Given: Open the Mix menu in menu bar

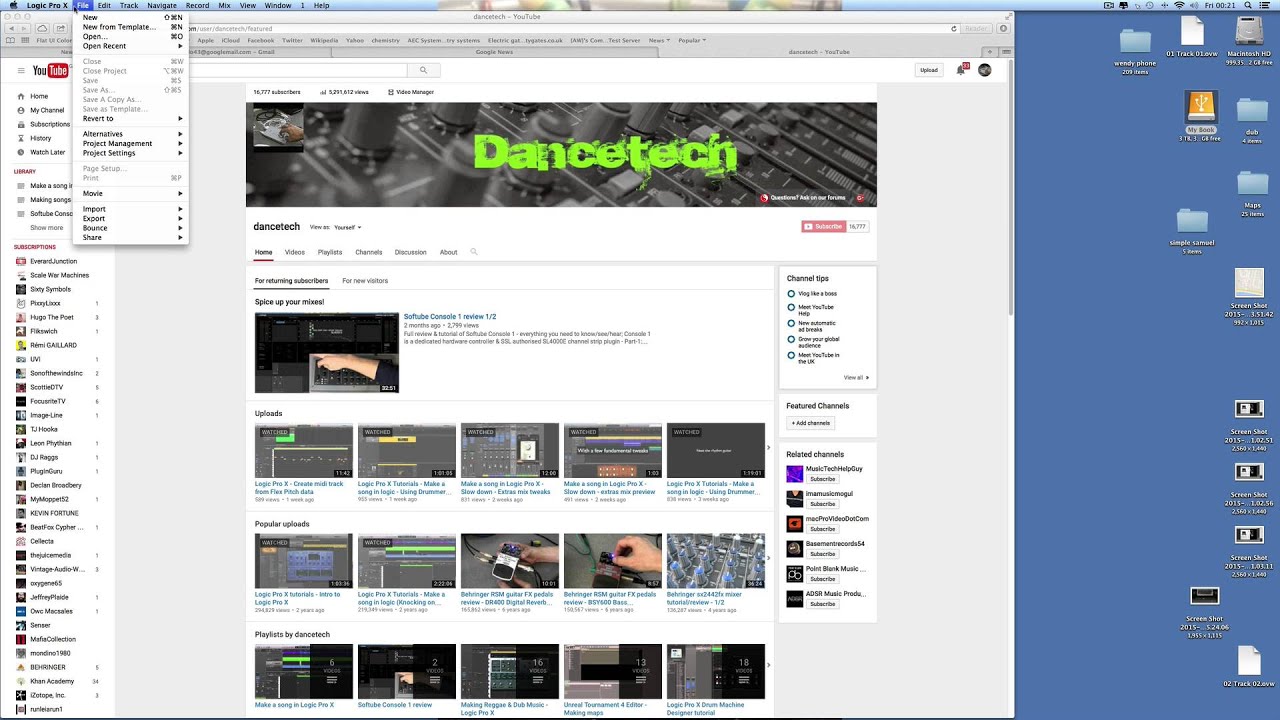Looking at the screenshot, I should 224,5.
